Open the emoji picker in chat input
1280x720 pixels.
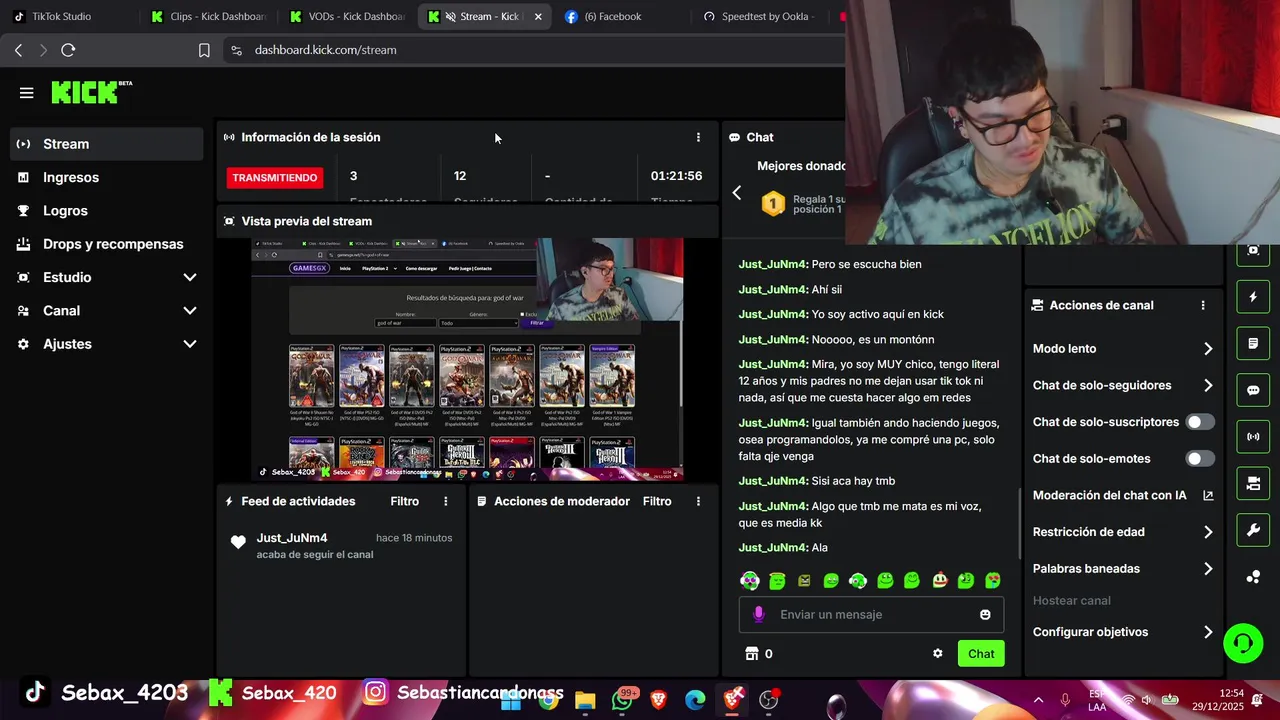[x=985, y=614]
